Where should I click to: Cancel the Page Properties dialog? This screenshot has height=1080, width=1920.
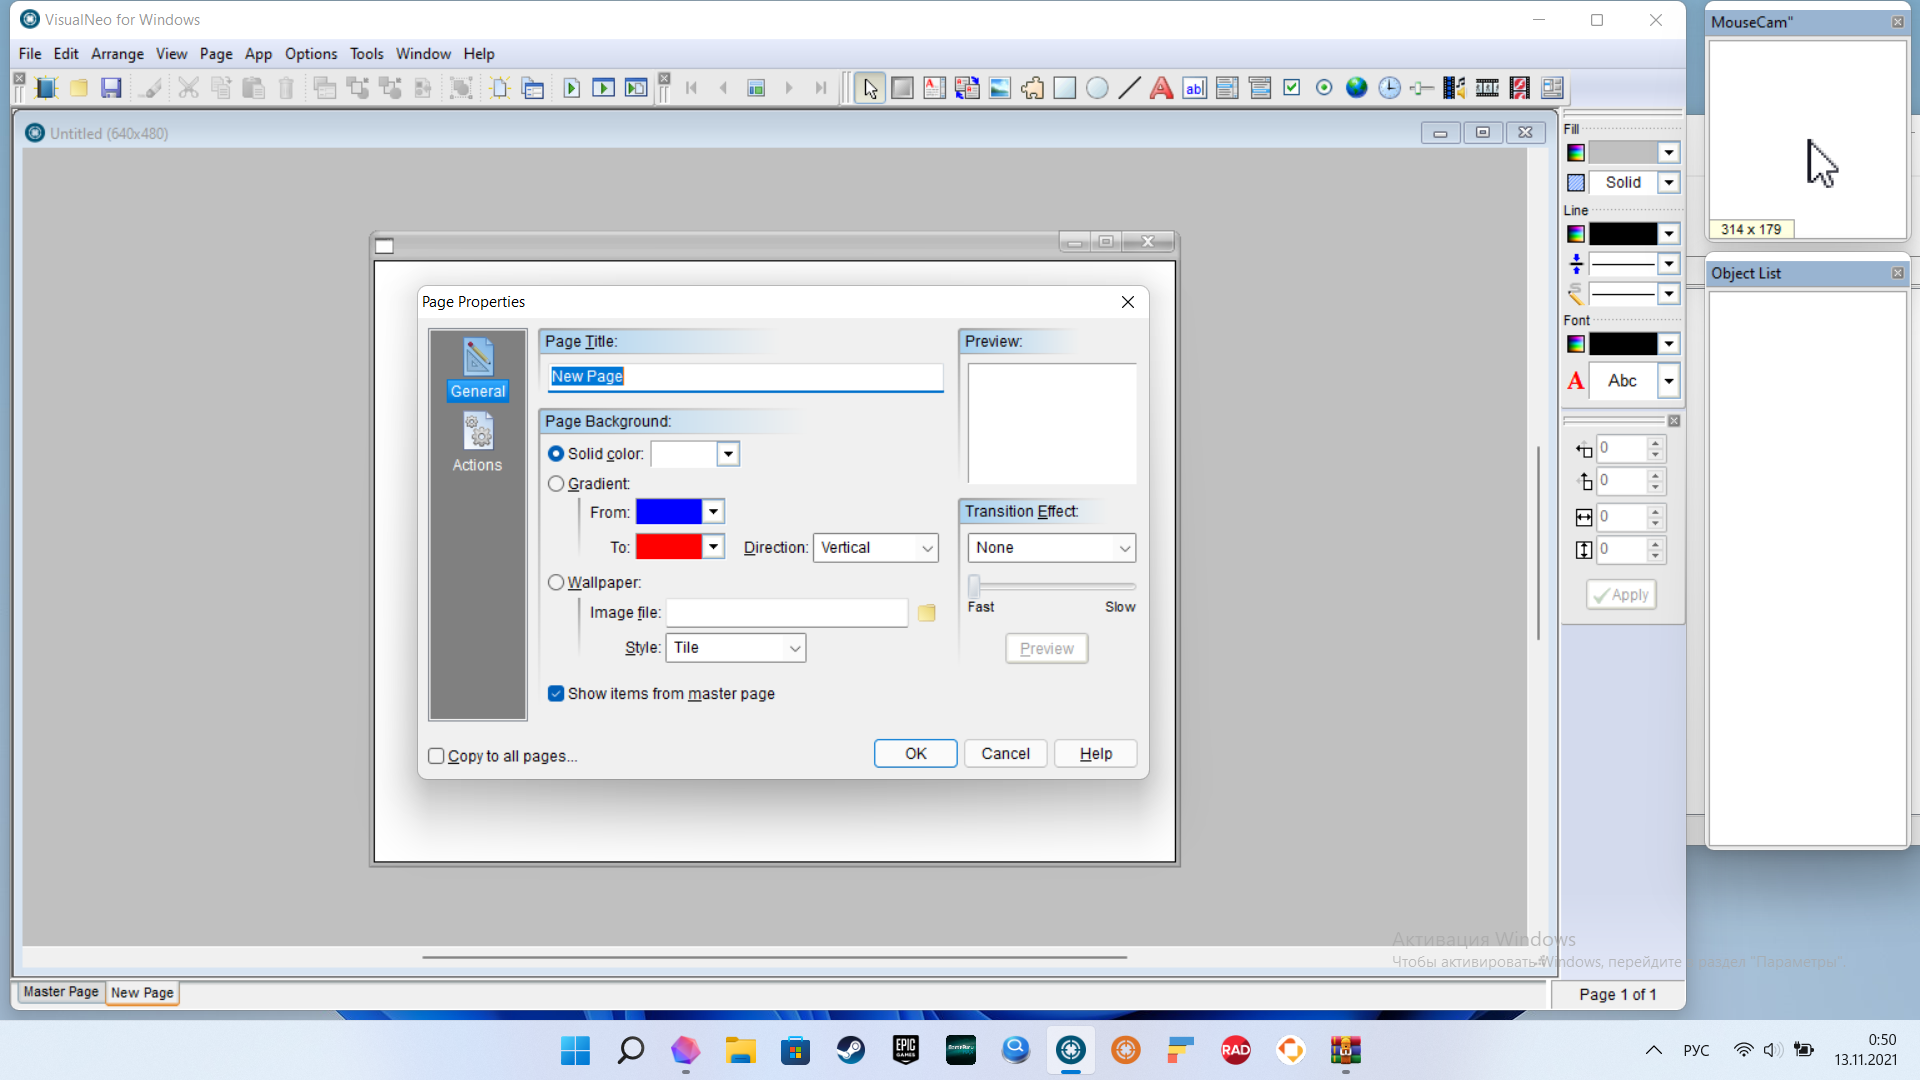click(1006, 754)
